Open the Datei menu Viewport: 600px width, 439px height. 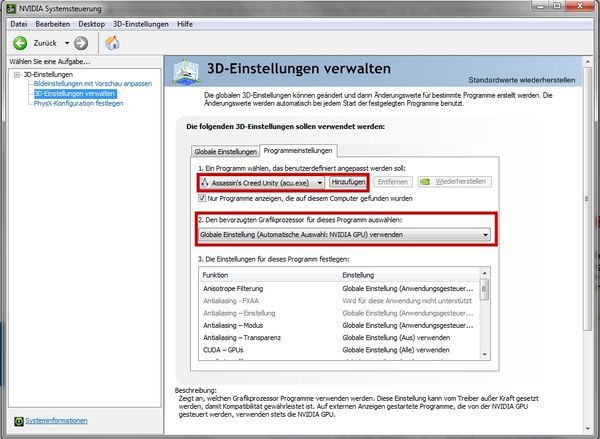tap(18, 24)
